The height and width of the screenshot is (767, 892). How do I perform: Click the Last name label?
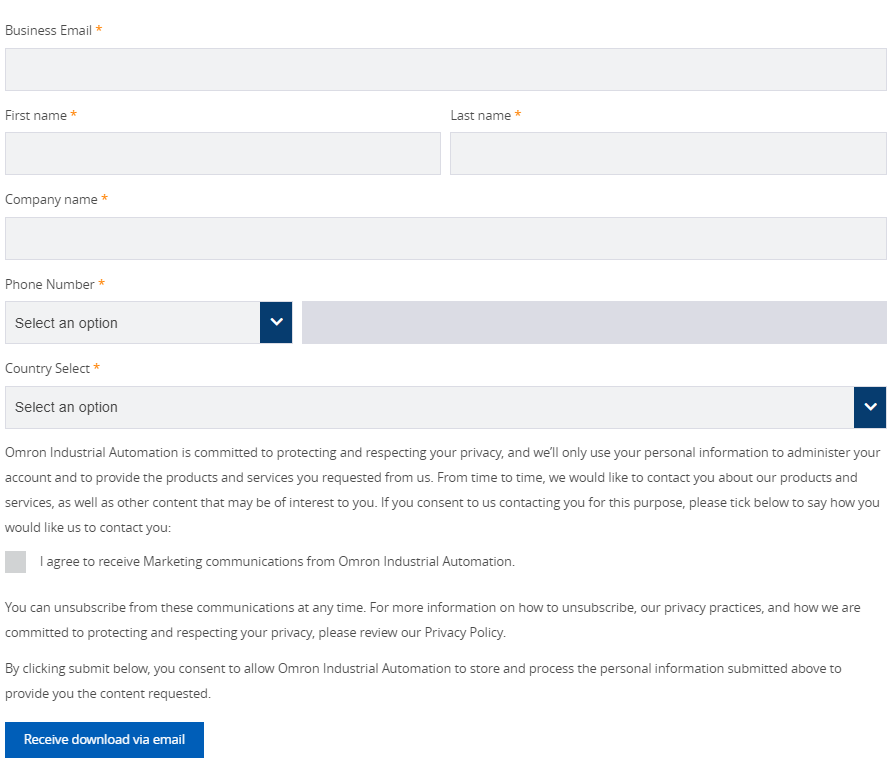(x=480, y=116)
